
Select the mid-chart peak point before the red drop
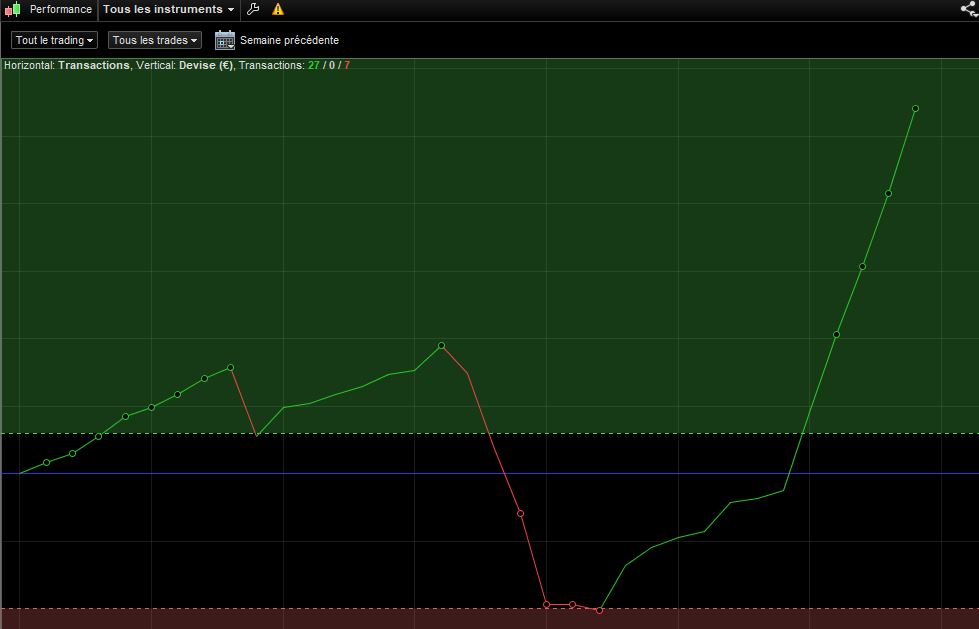[x=441, y=345]
